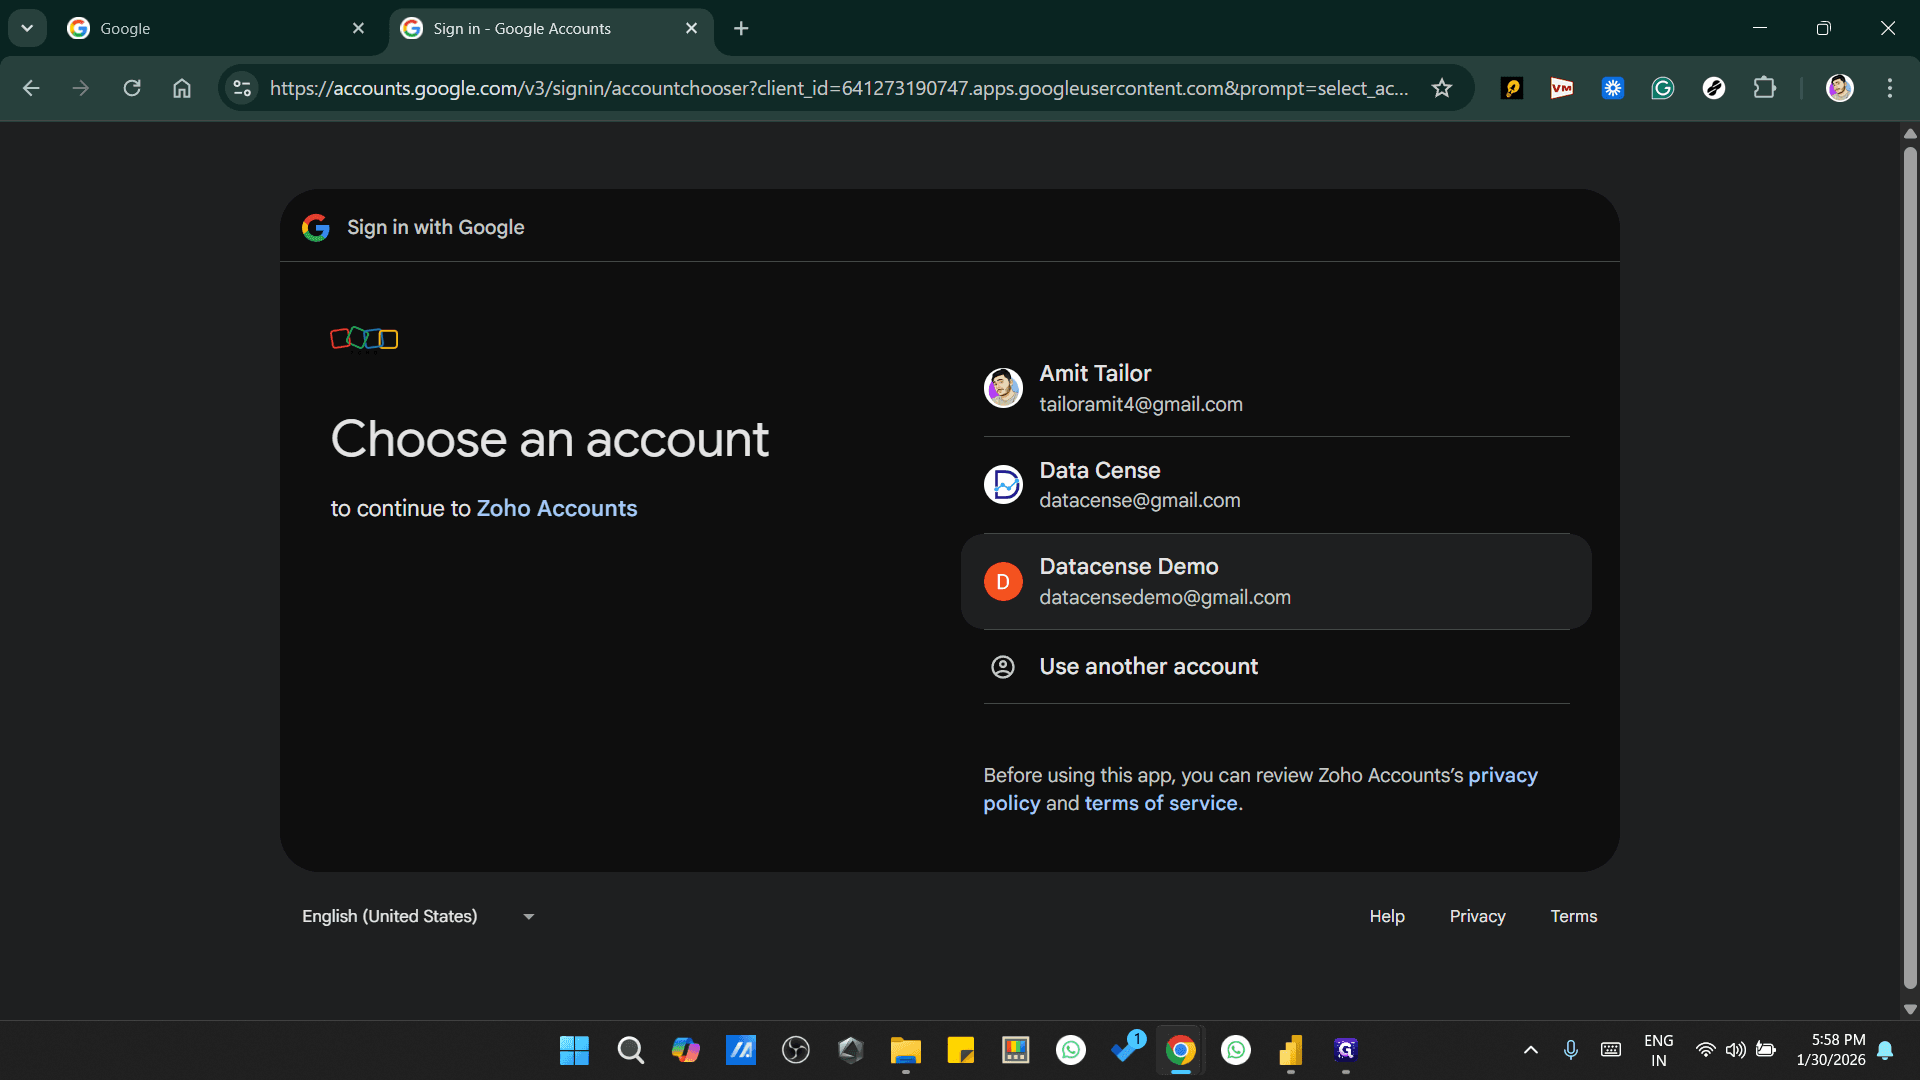Open the Windows Start menu

[574, 1050]
